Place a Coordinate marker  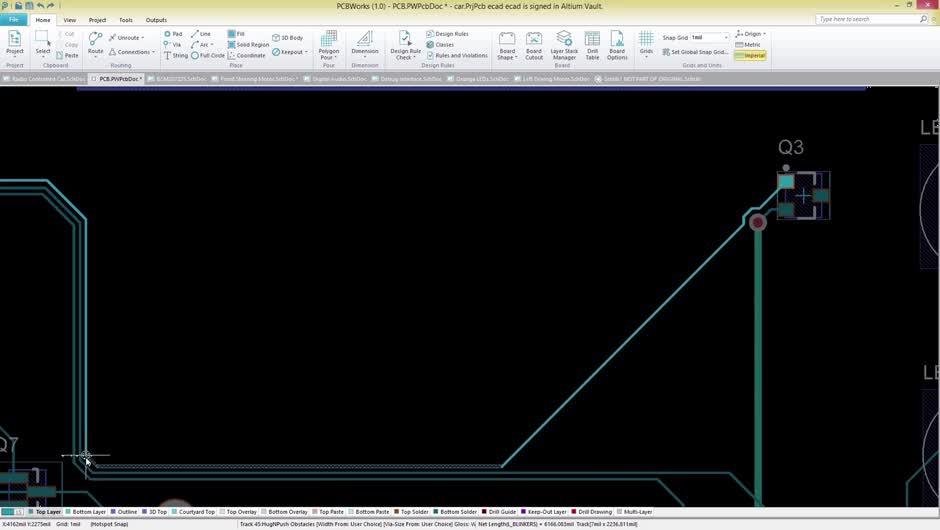click(x=246, y=55)
